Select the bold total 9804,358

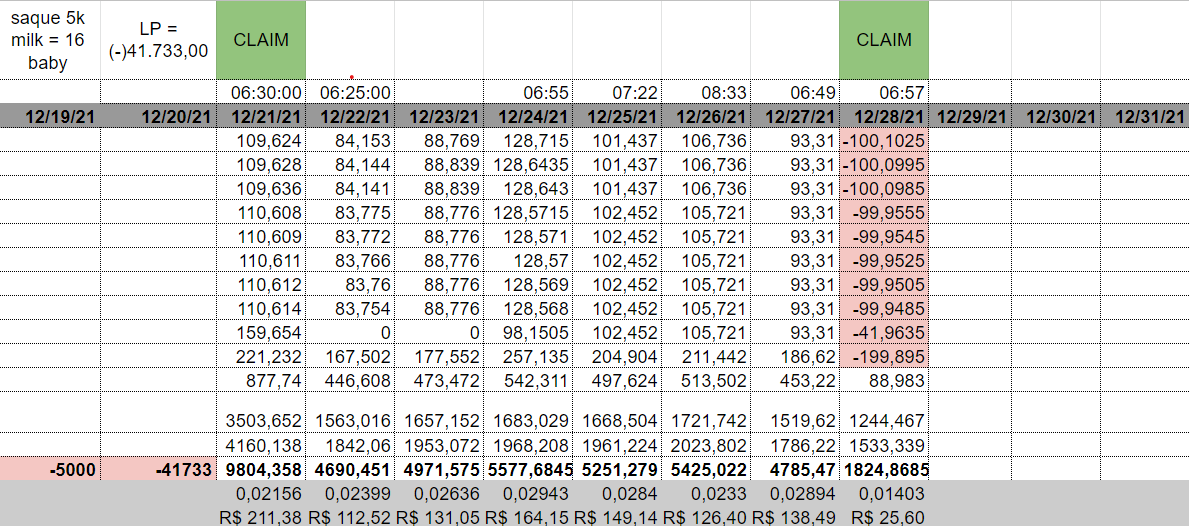[261, 469]
